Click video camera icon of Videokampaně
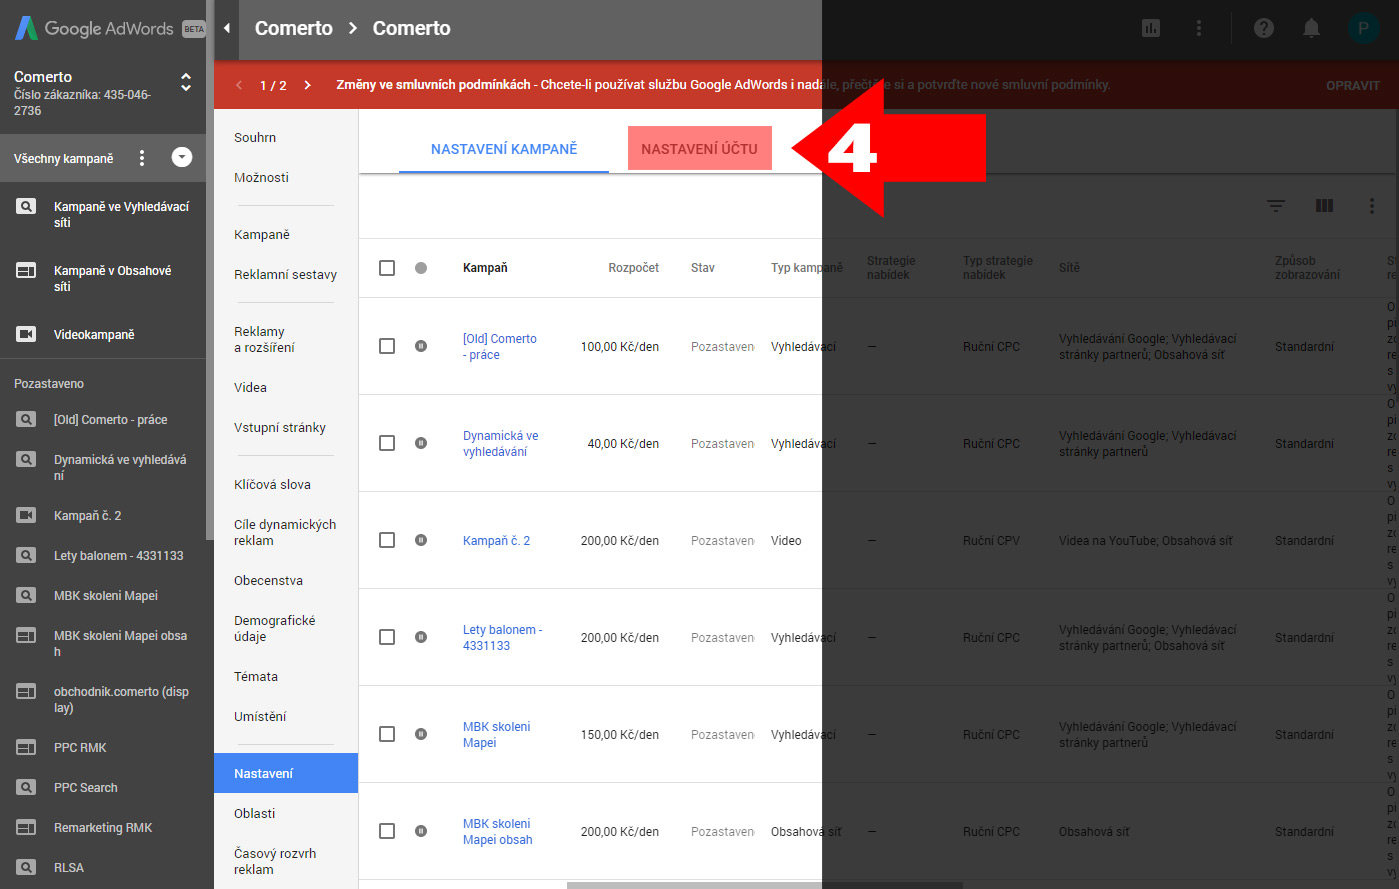 (27, 335)
